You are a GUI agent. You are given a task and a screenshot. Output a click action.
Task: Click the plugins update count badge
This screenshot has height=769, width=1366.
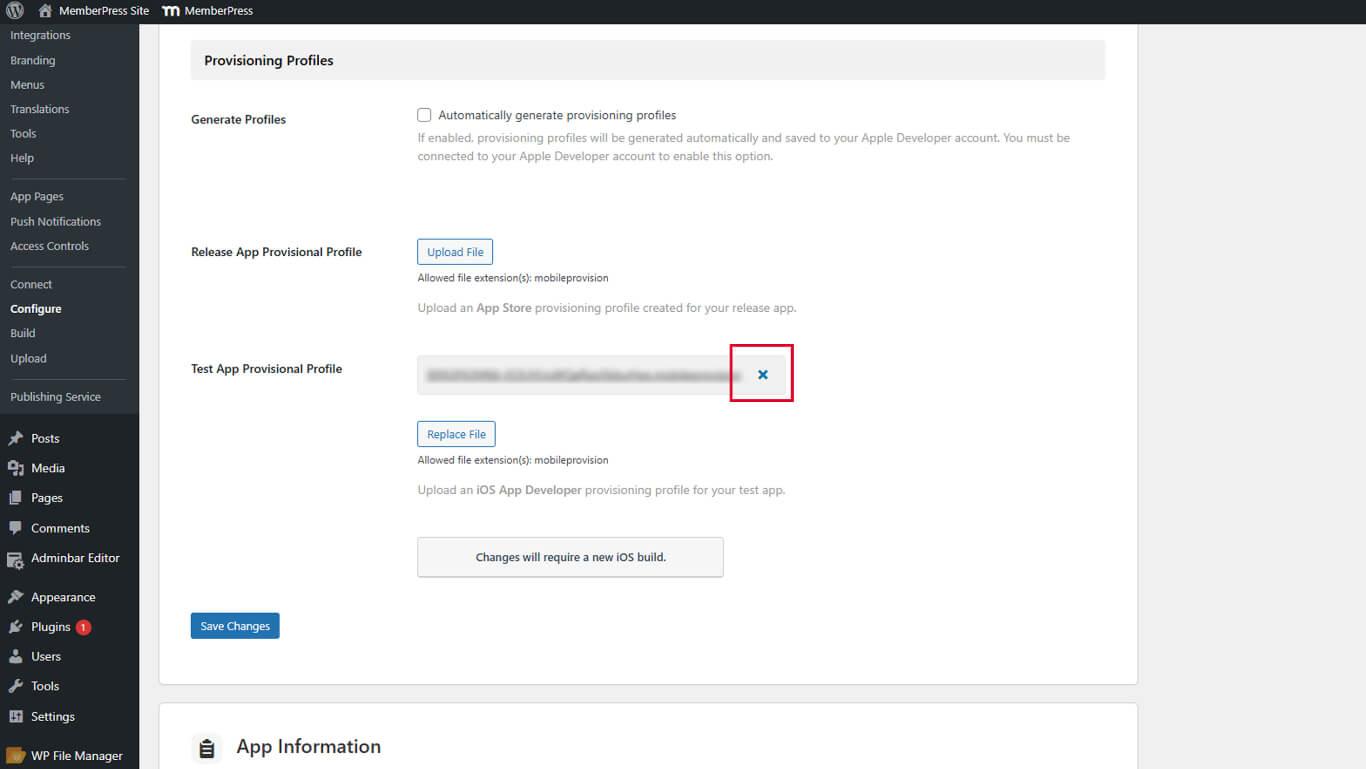tap(83, 627)
